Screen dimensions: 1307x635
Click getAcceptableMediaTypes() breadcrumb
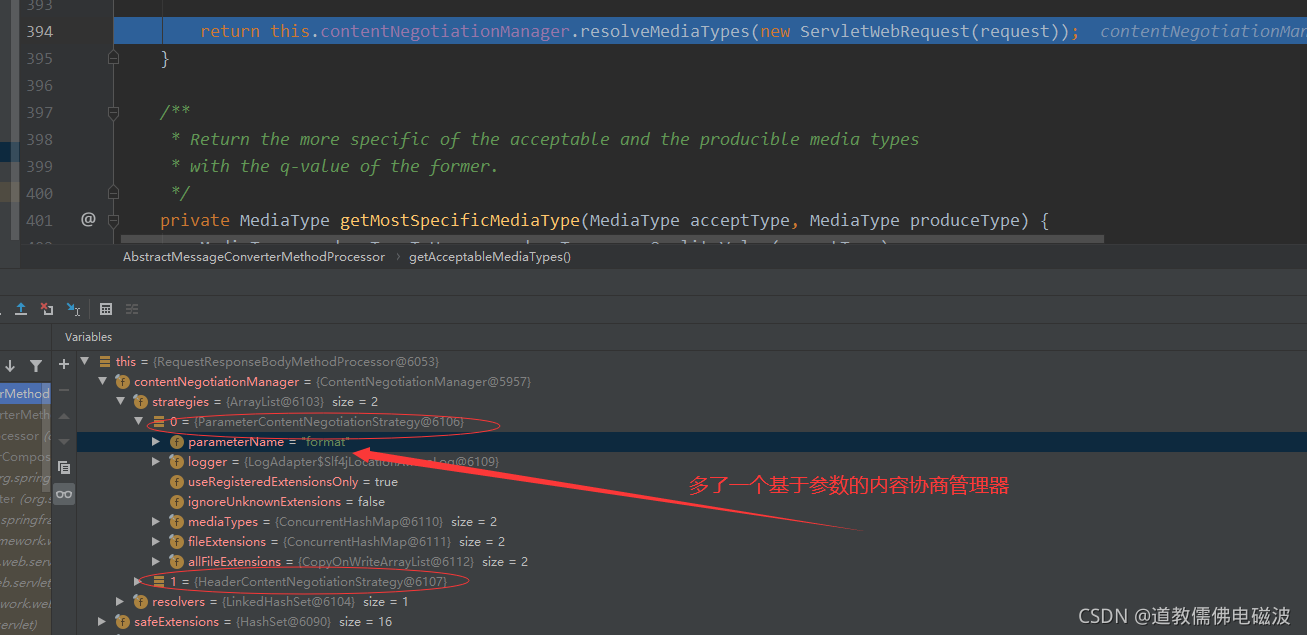490,257
